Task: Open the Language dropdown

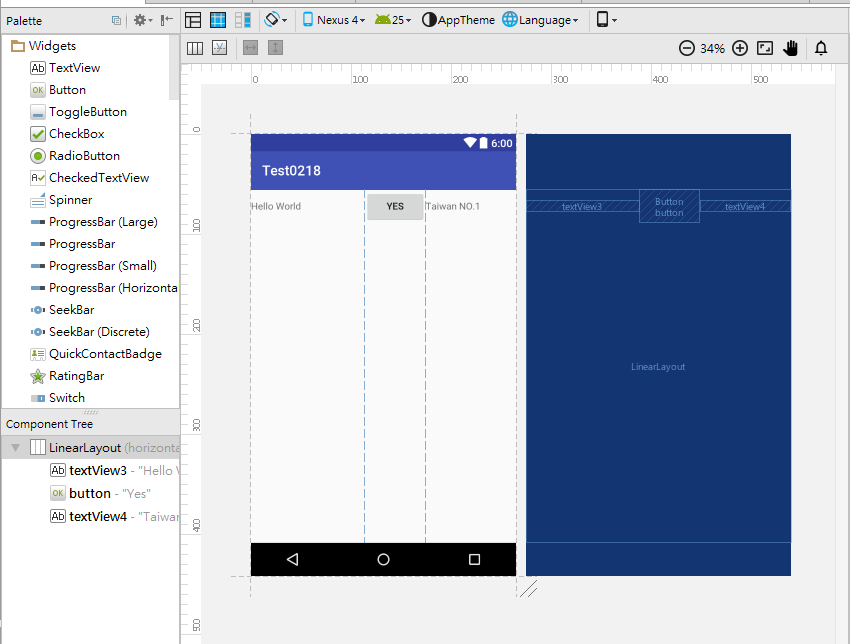Action: pyautogui.click(x=541, y=20)
